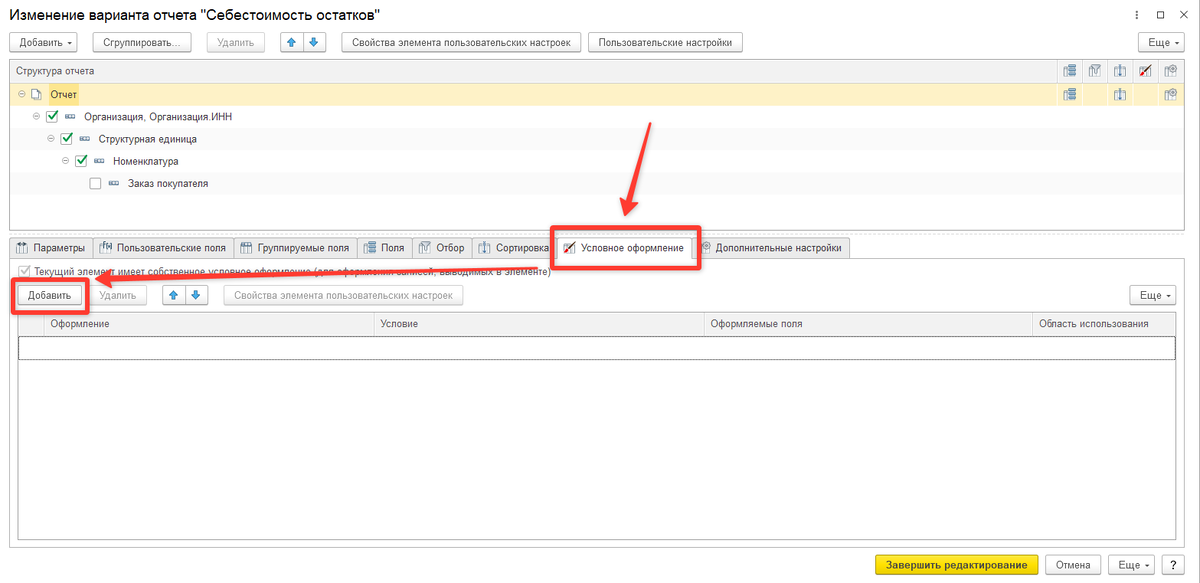This screenshot has height=583, width=1200.
Task: Move formatting item down with lower arrow
Action: [195, 295]
